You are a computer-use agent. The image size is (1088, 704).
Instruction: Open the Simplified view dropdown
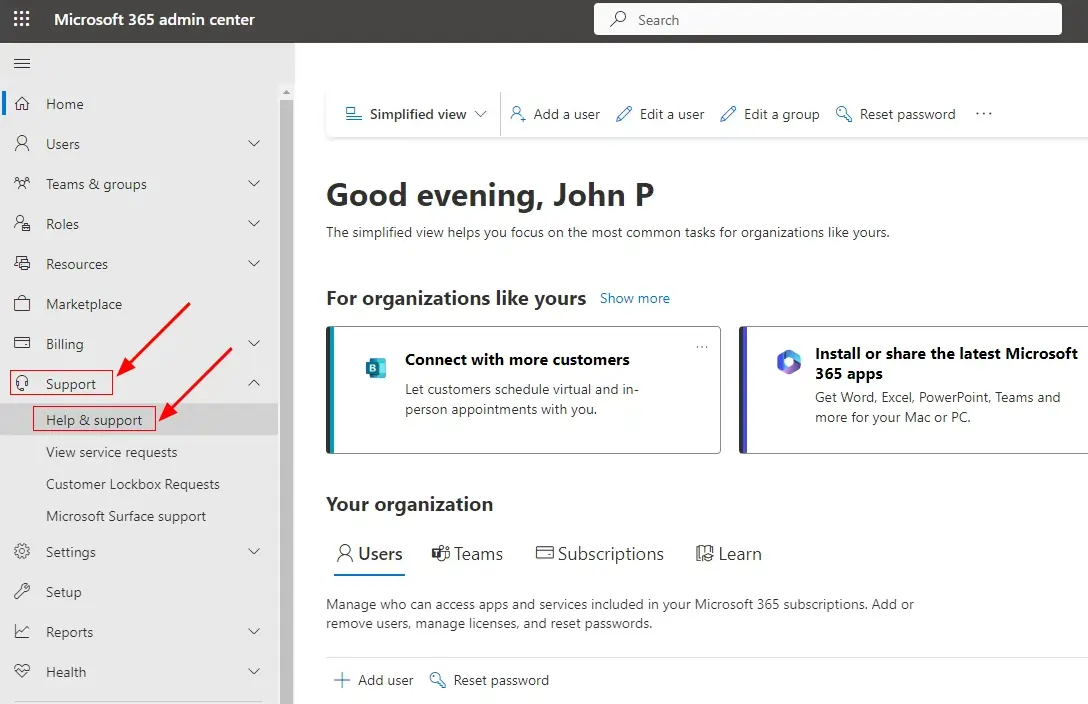click(416, 114)
